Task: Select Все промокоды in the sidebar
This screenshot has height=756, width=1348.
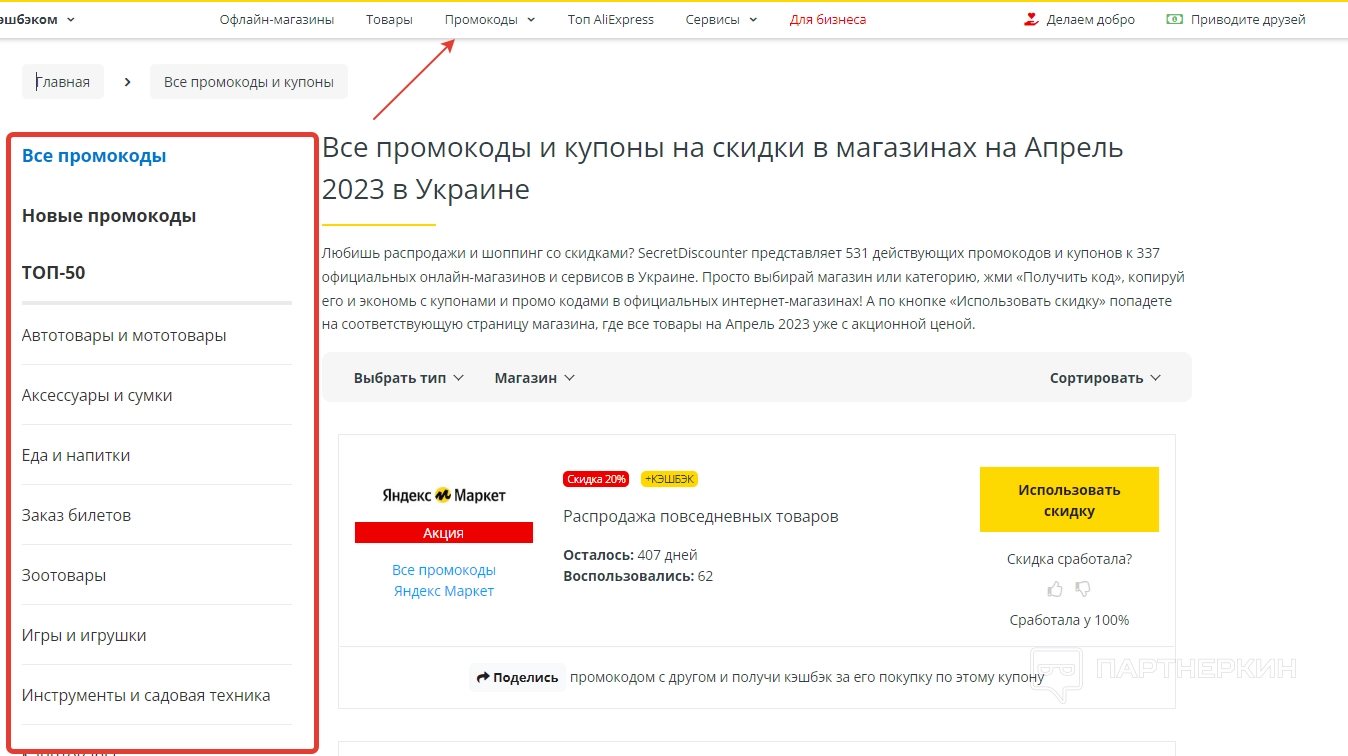Action: click(x=94, y=156)
